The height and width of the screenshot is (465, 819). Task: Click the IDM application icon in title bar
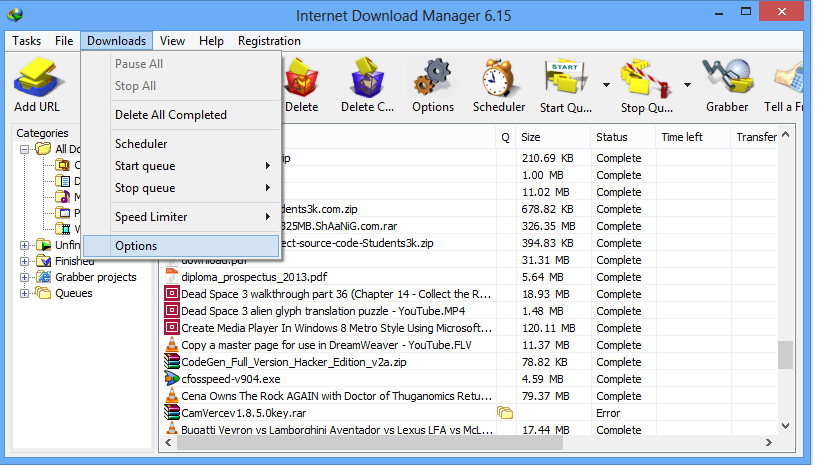(16, 14)
